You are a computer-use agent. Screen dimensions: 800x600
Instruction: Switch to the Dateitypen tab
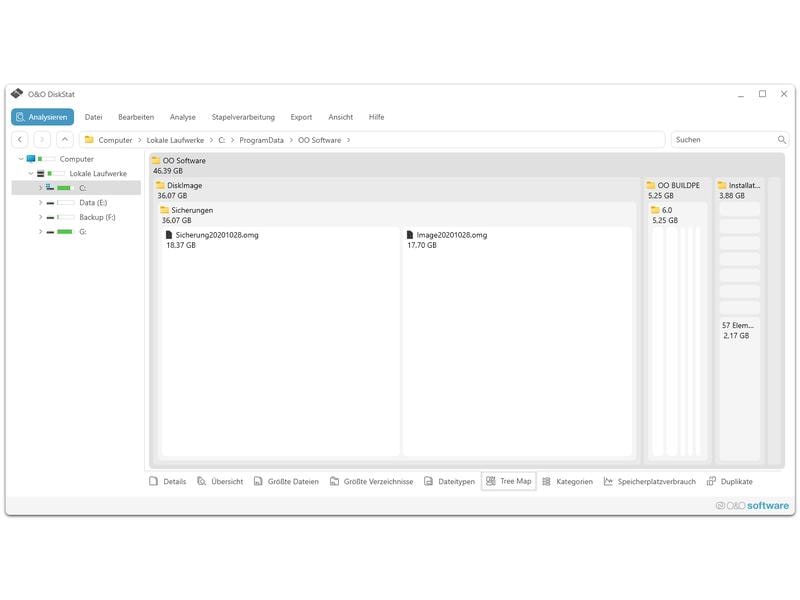pos(449,481)
